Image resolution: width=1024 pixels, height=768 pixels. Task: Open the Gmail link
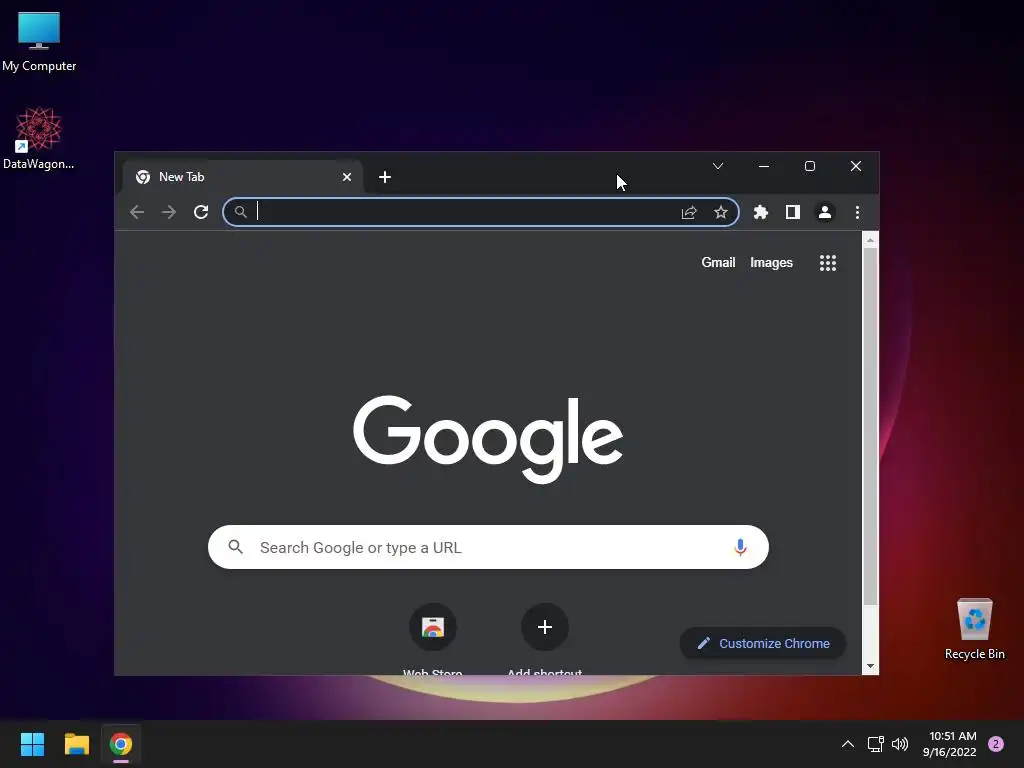718,263
